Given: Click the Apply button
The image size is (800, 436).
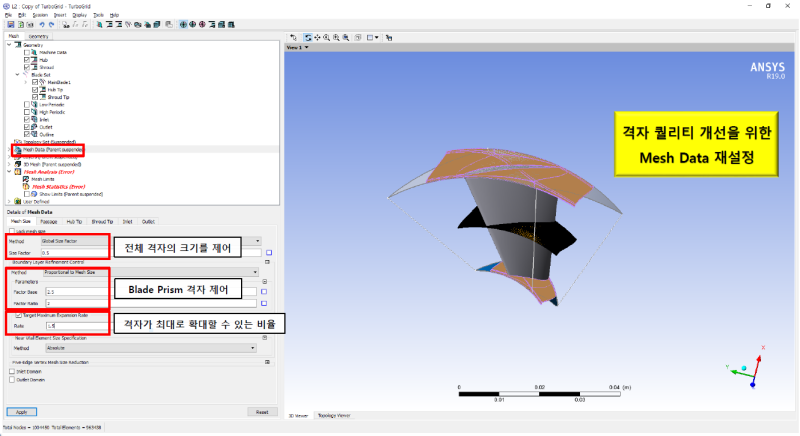Looking at the screenshot, I should (x=21, y=412).
